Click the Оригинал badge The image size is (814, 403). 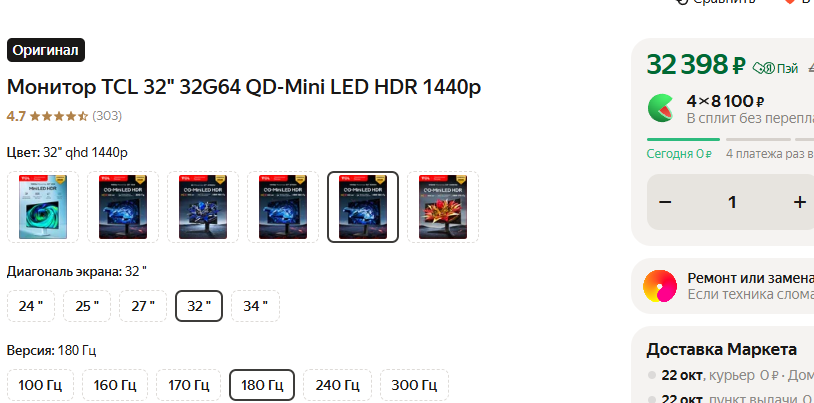pos(46,50)
